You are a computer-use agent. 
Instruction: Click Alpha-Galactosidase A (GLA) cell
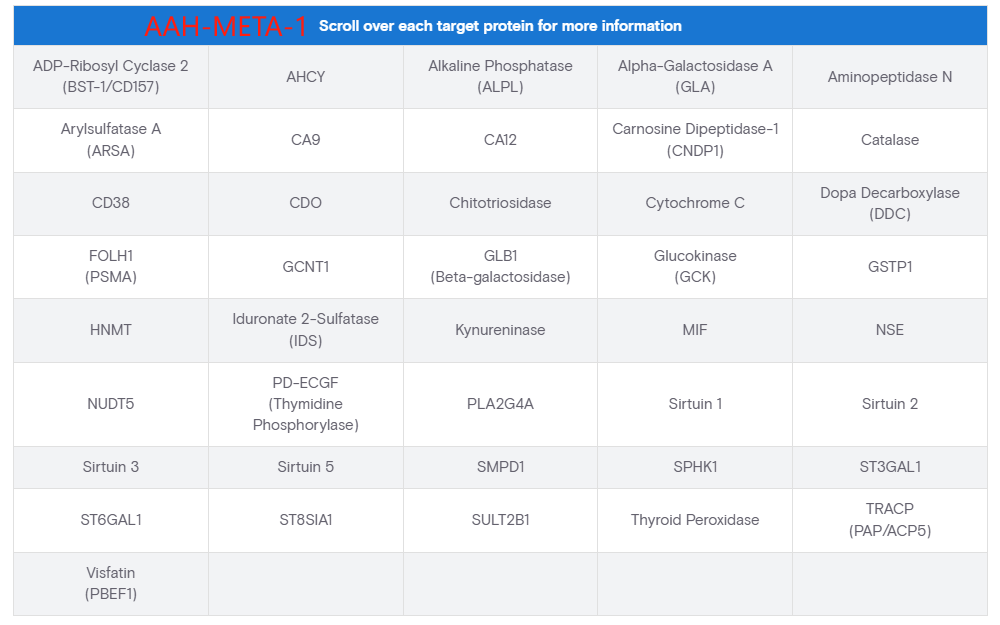click(x=695, y=76)
